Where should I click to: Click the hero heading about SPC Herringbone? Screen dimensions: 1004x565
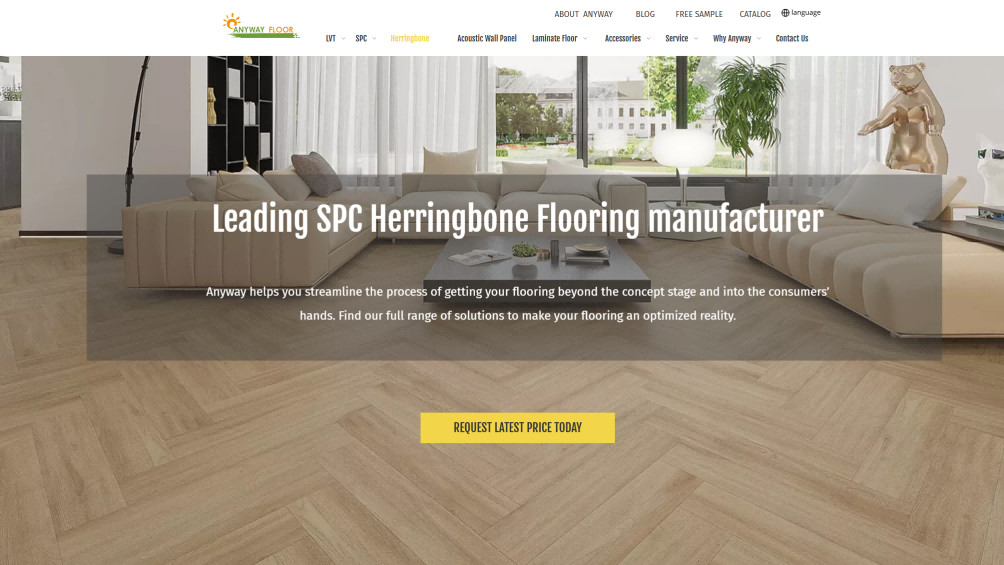[517, 219]
